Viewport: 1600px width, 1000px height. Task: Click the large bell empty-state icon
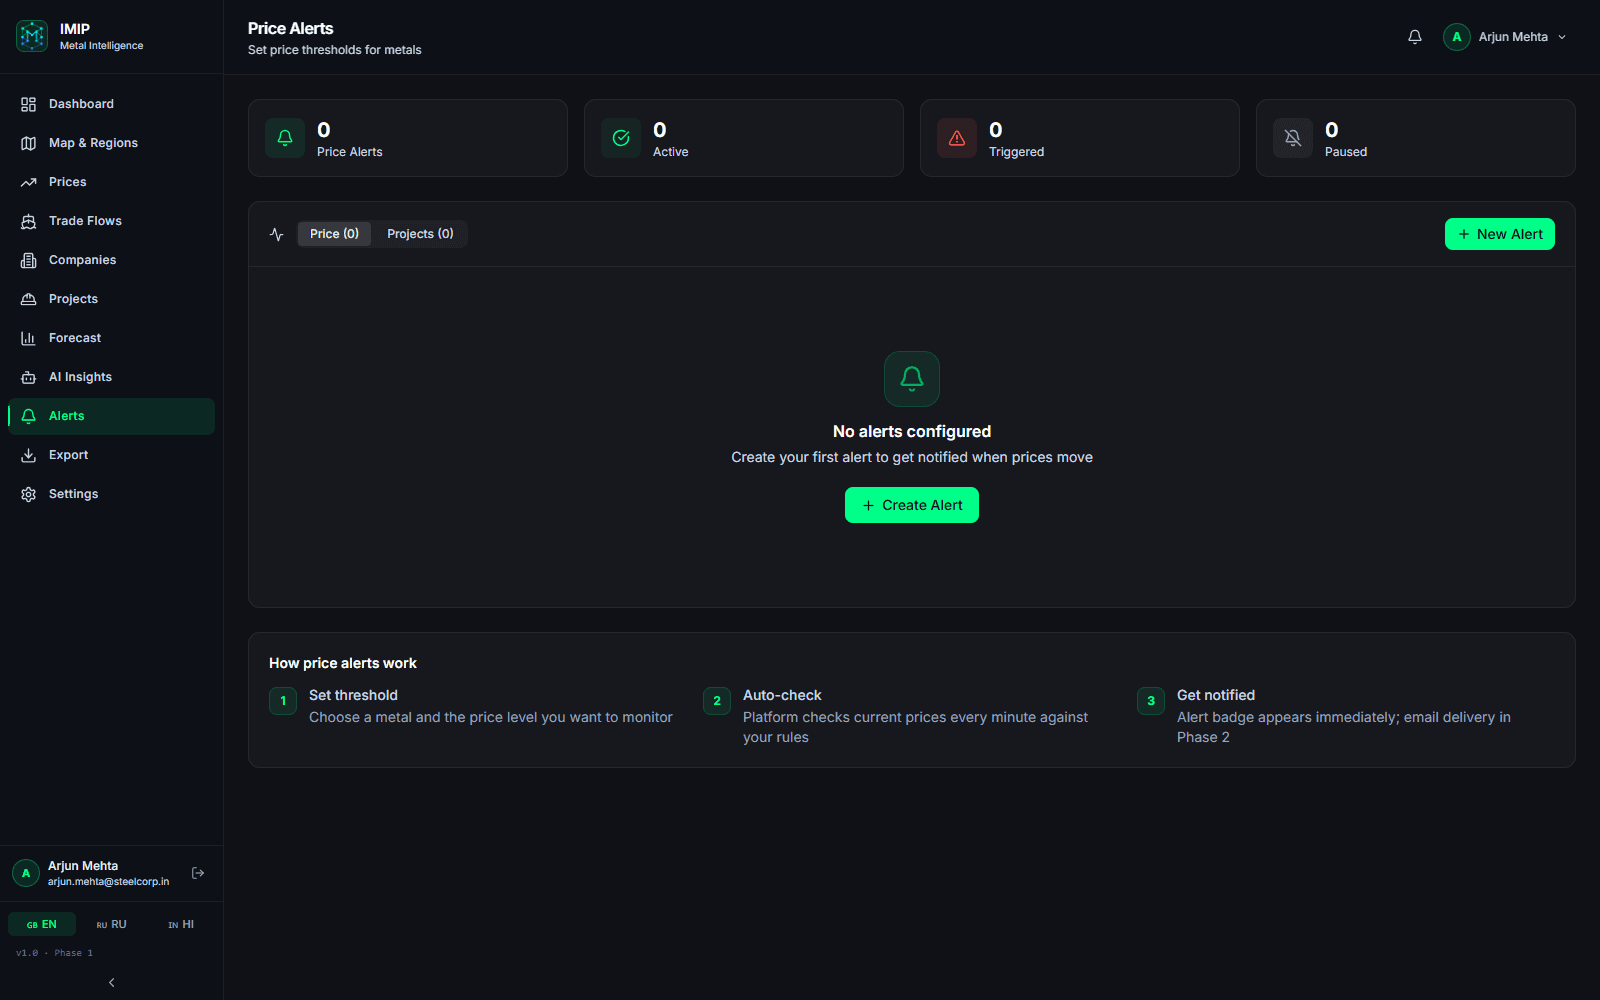click(x=912, y=379)
